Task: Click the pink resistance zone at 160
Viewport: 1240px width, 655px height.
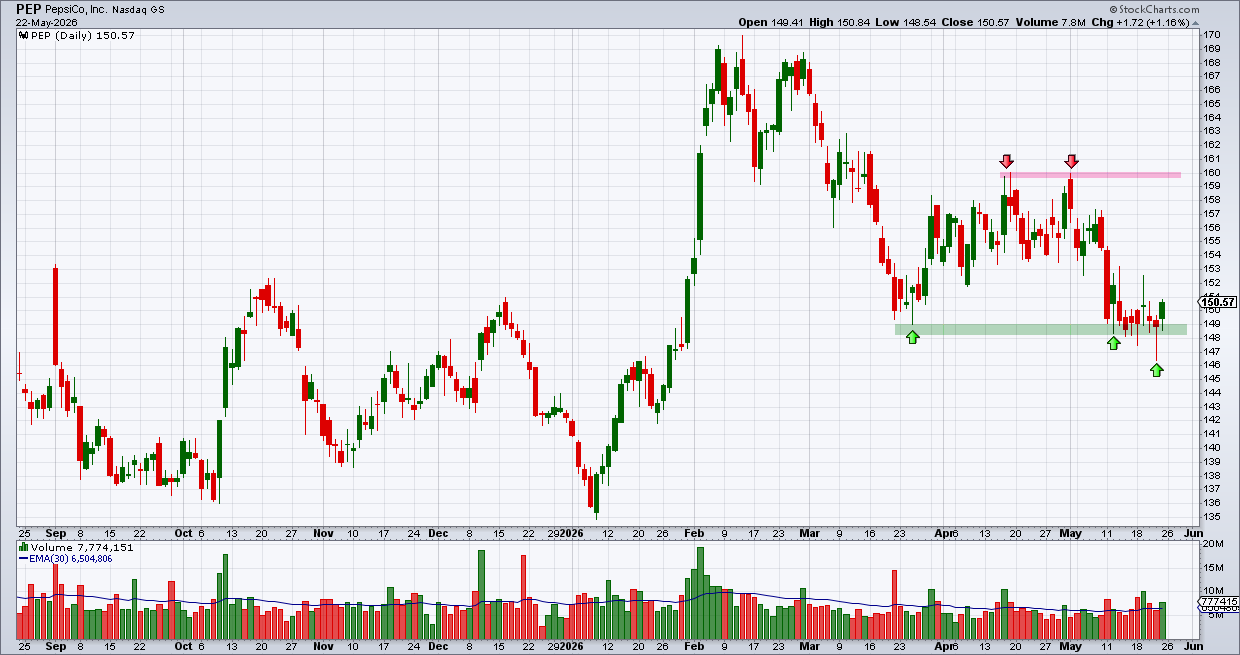Action: [x=1091, y=175]
